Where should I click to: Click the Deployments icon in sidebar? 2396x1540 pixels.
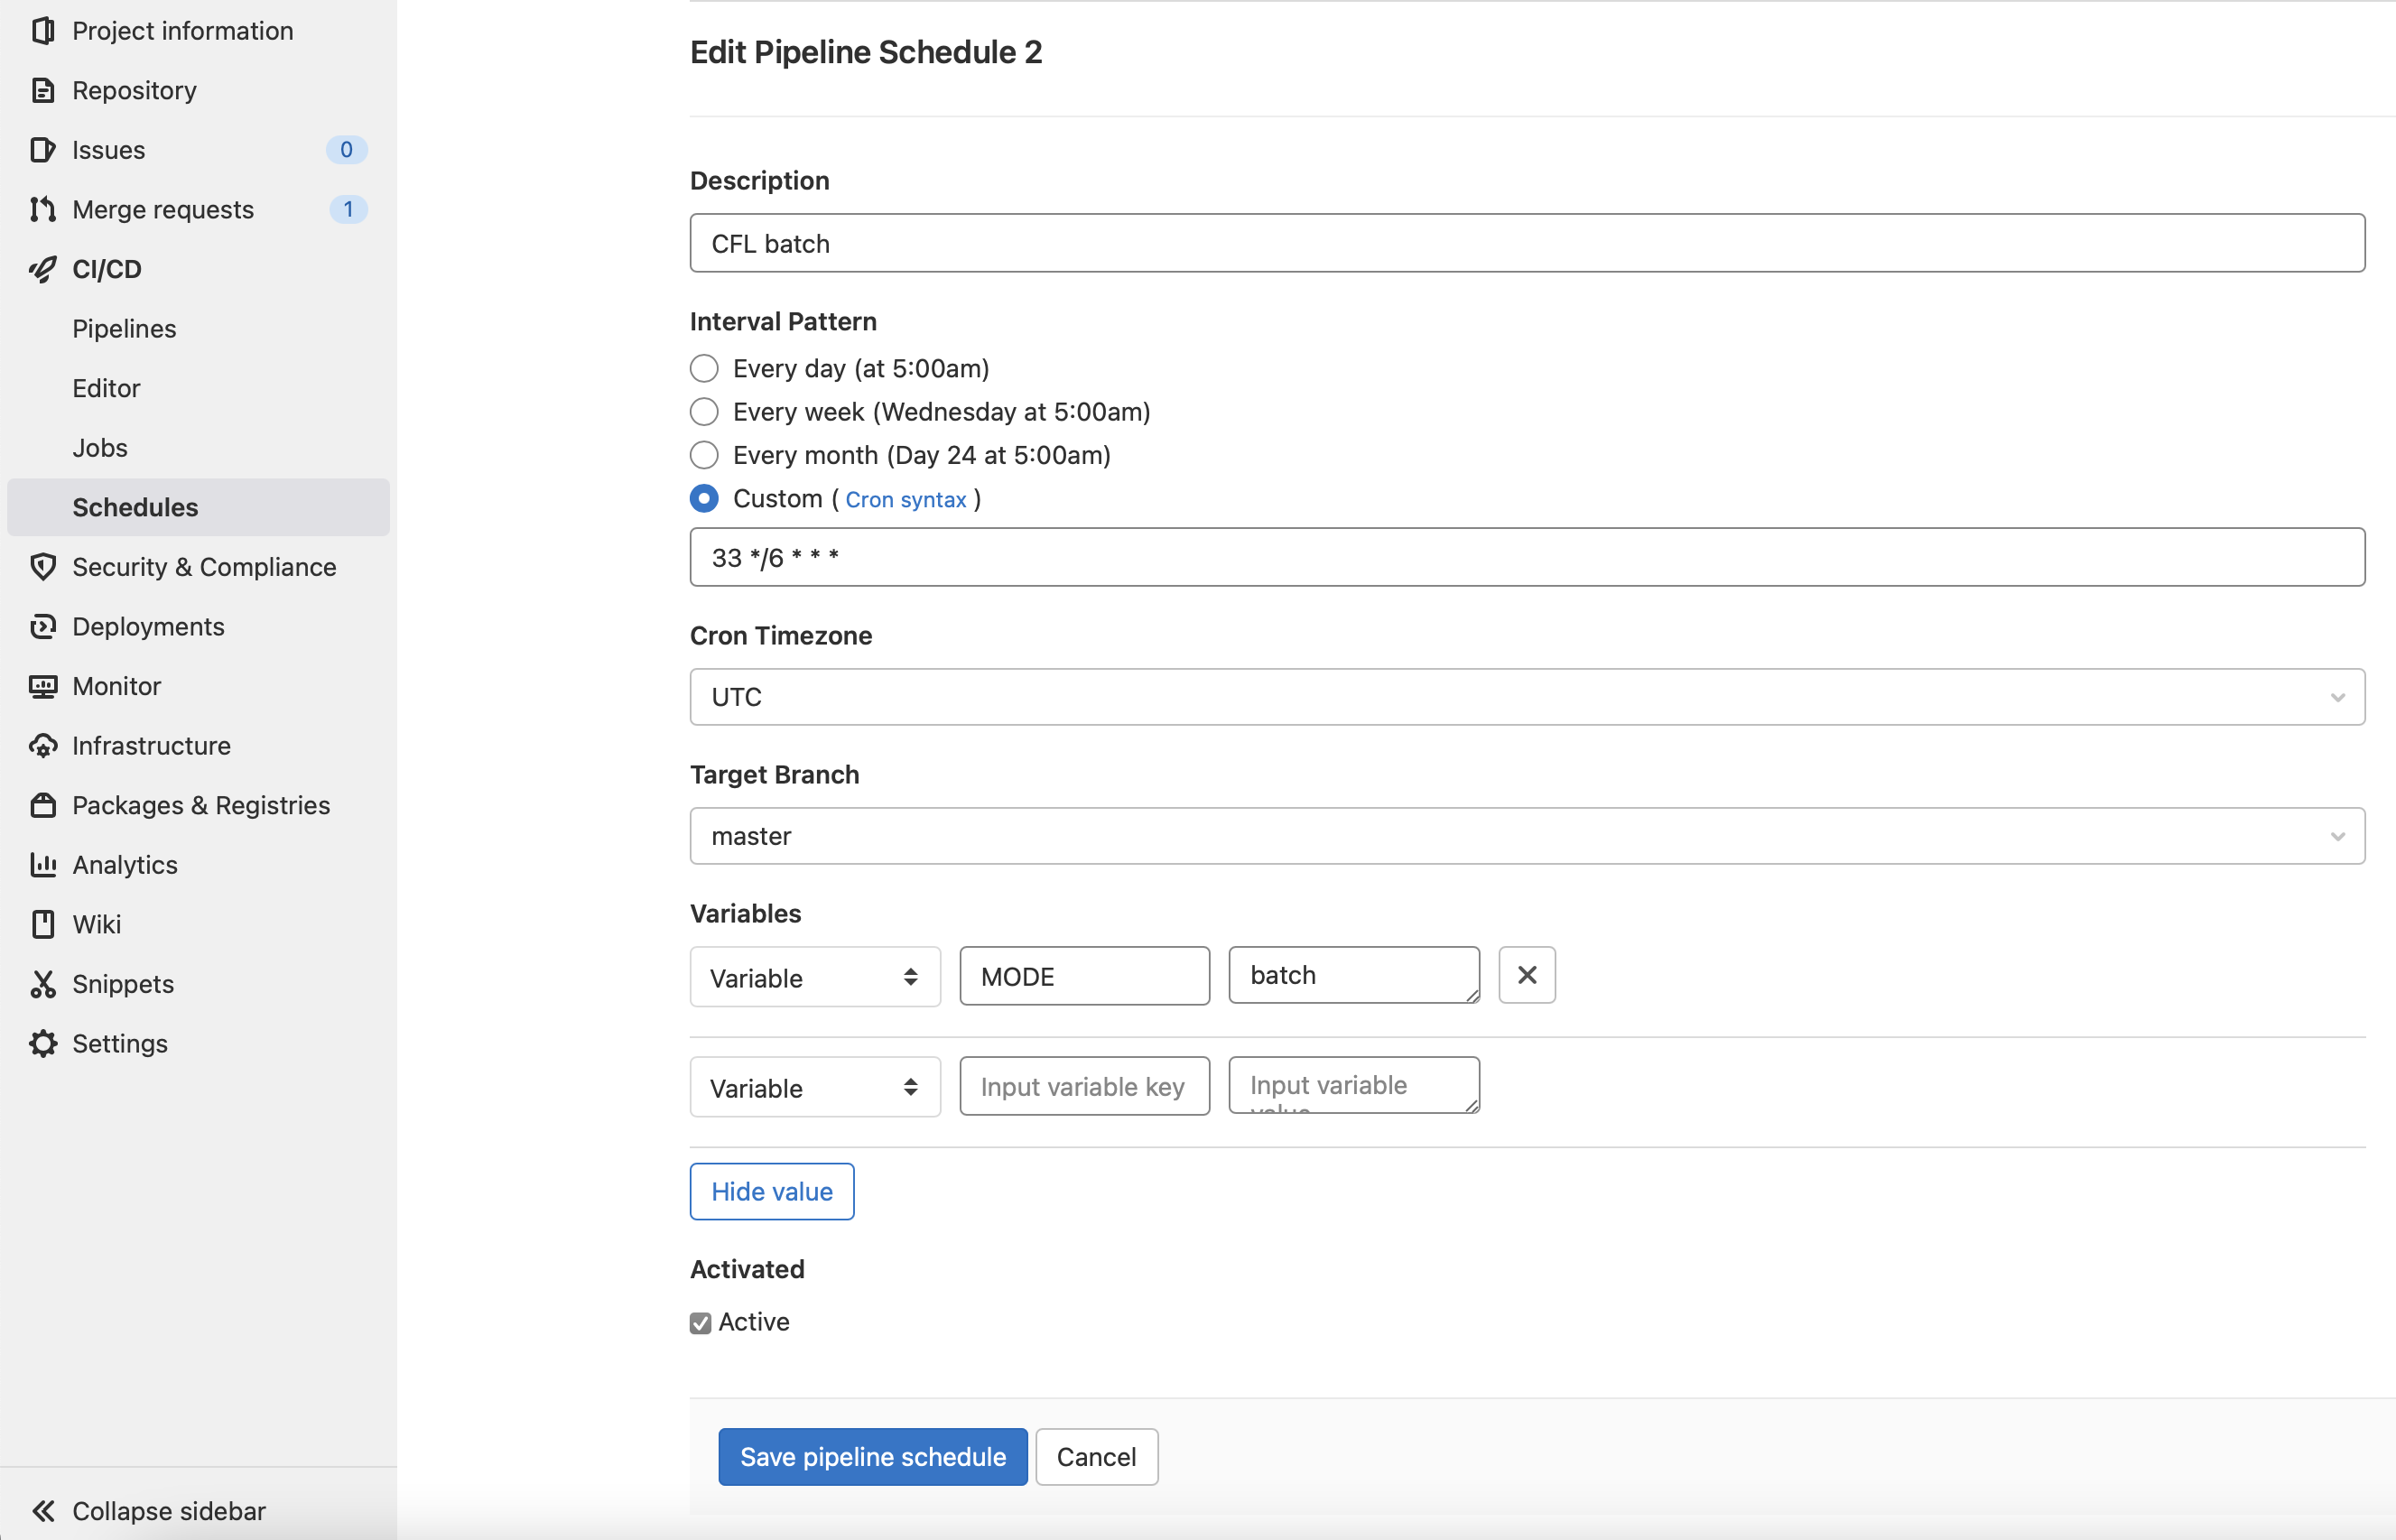[x=42, y=627]
